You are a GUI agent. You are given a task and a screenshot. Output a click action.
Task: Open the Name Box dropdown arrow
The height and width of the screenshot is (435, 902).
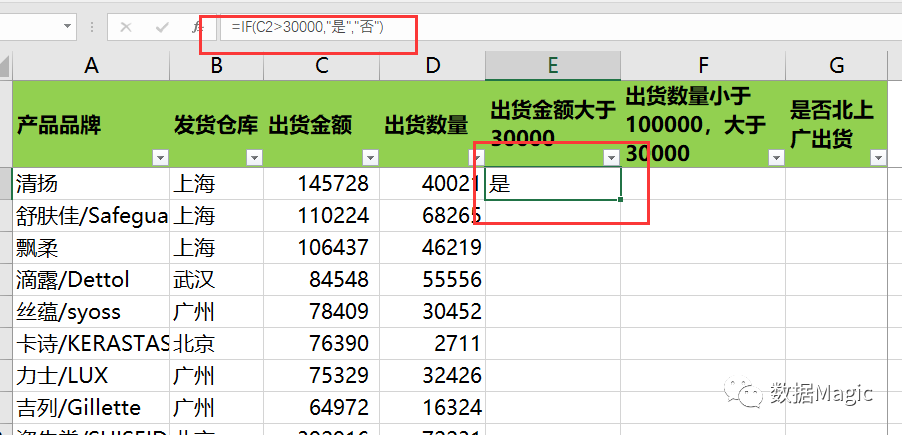point(68,26)
